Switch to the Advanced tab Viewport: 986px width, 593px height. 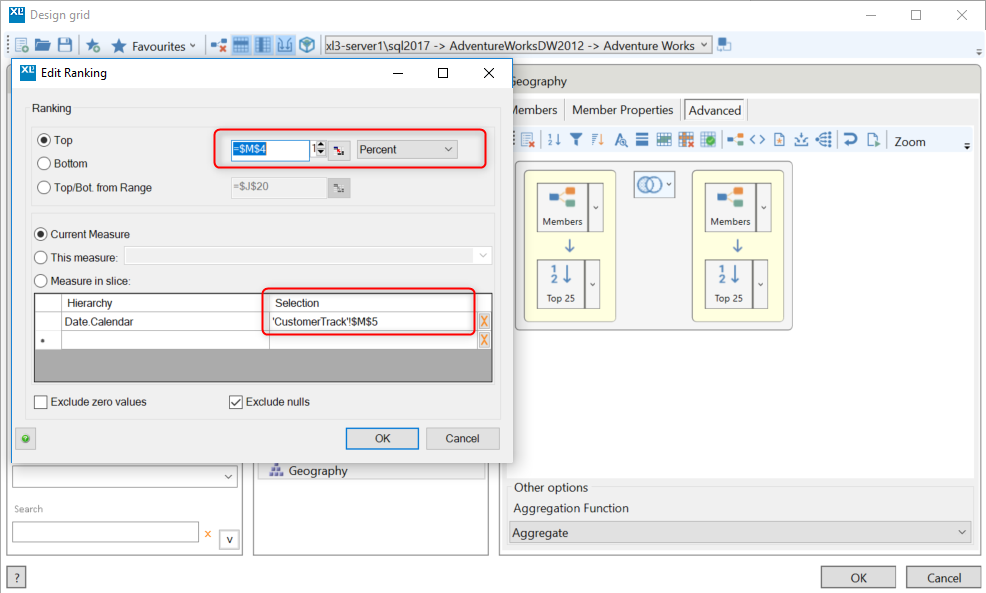click(714, 110)
